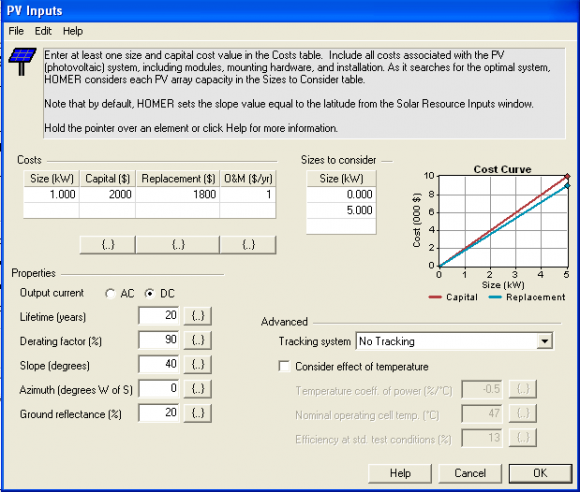Select the 5.000 size to consider
580x492 pixels.
[x=341, y=210]
